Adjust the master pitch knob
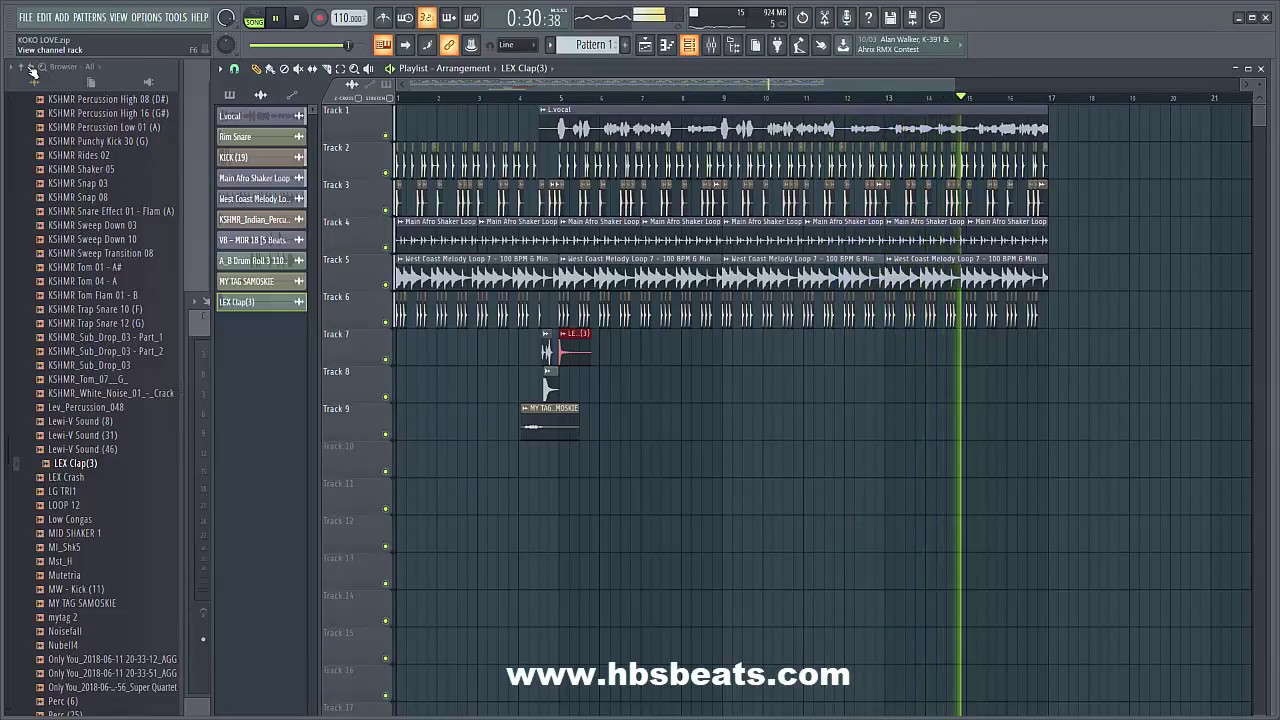 226,45
